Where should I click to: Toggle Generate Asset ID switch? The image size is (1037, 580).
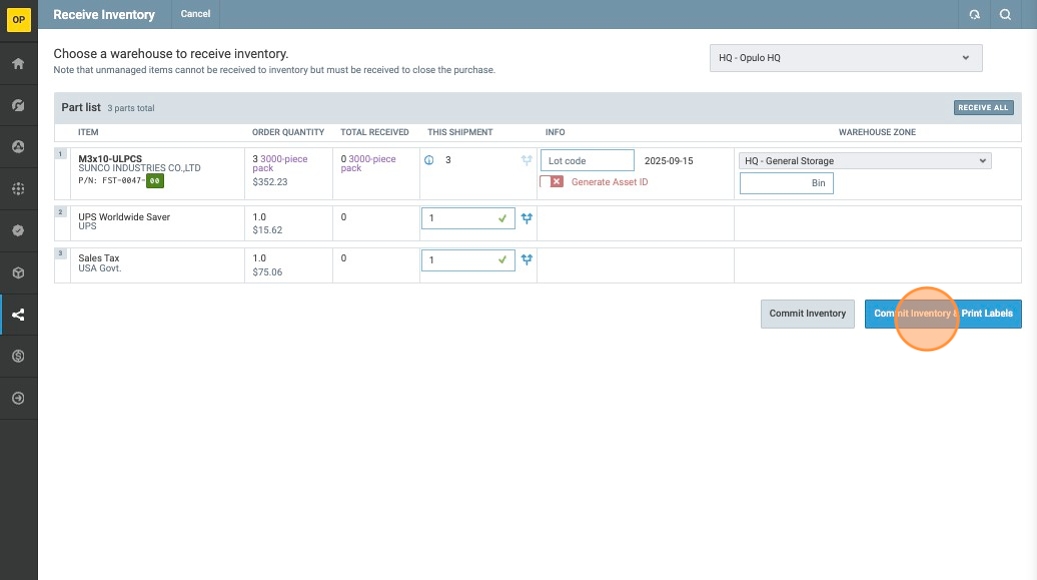click(552, 182)
